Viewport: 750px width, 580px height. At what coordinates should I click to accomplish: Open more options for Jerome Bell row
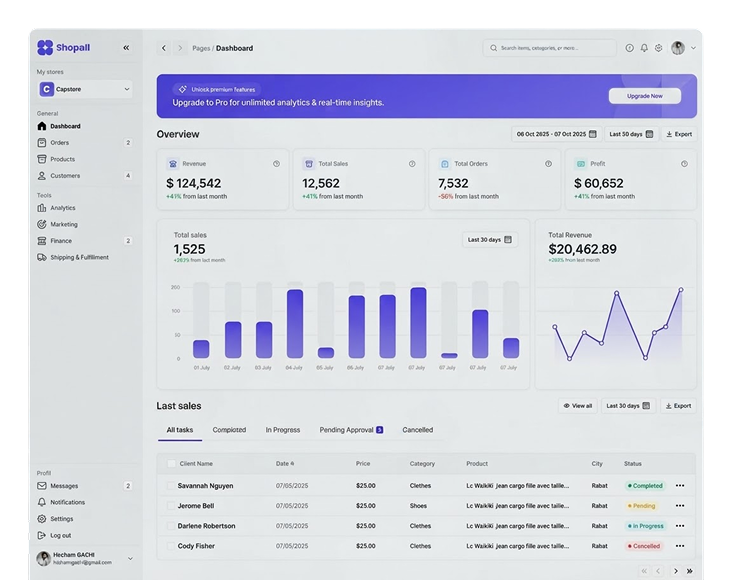click(x=680, y=506)
